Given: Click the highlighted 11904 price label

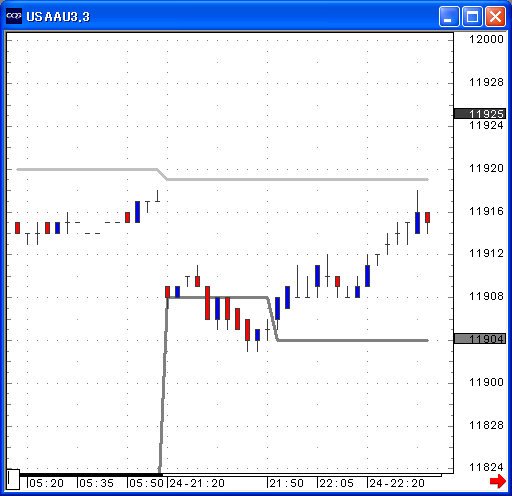Looking at the screenshot, I should click(480, 339).
